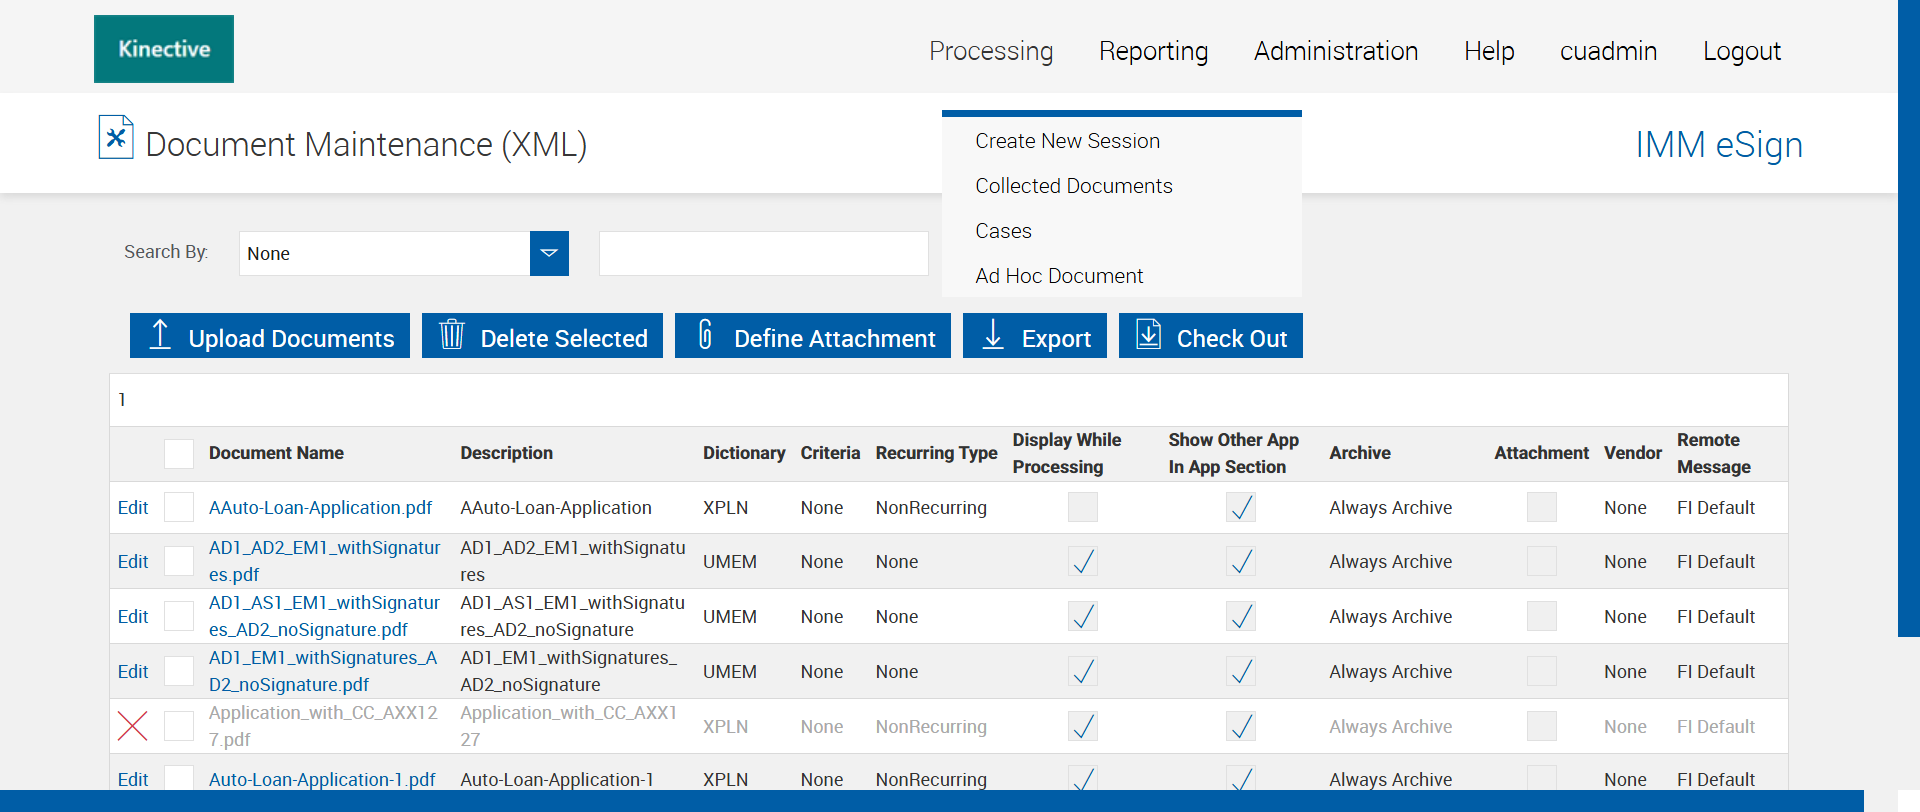Viewport: 1920px width, 812px height.
Task: Select the AAuto-Loan-Application.pdf row checkbox
Action: [179, 508]
